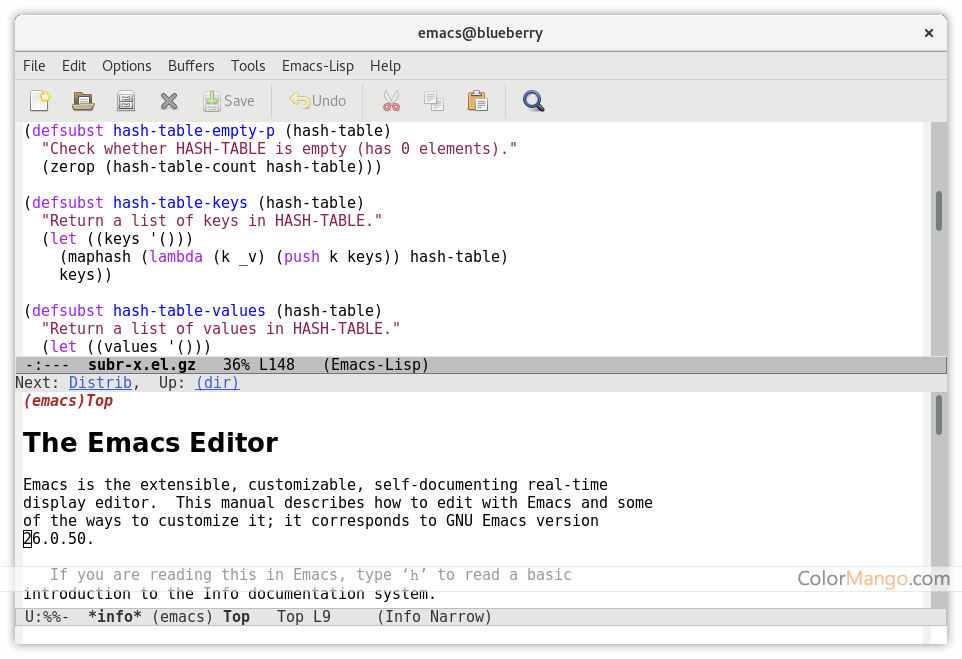Click the "Return a list of values" docstring
The height and width of the screenshot is (659, 962).
tap(221, 328)
